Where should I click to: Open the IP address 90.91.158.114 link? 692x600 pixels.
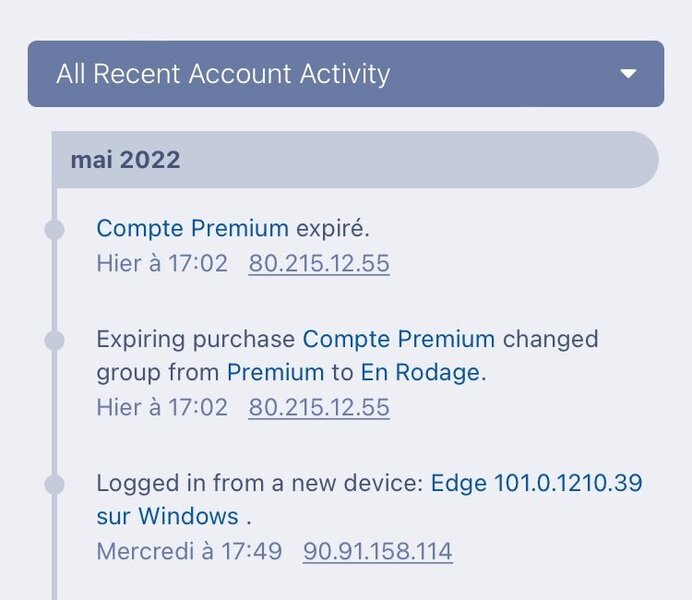tap(378, 551)
